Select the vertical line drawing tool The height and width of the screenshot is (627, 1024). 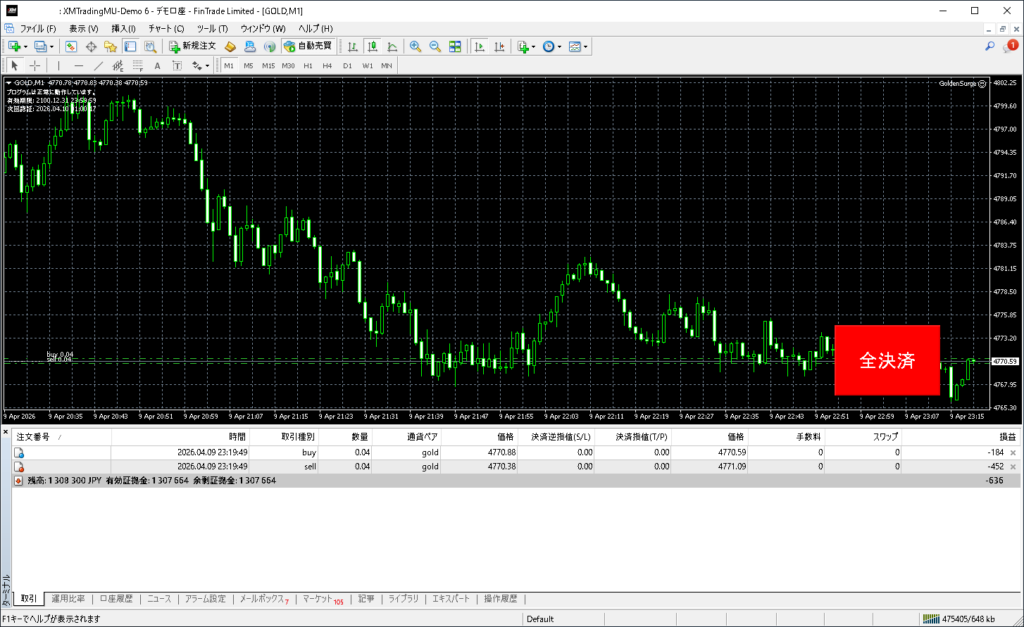(58, 65)
